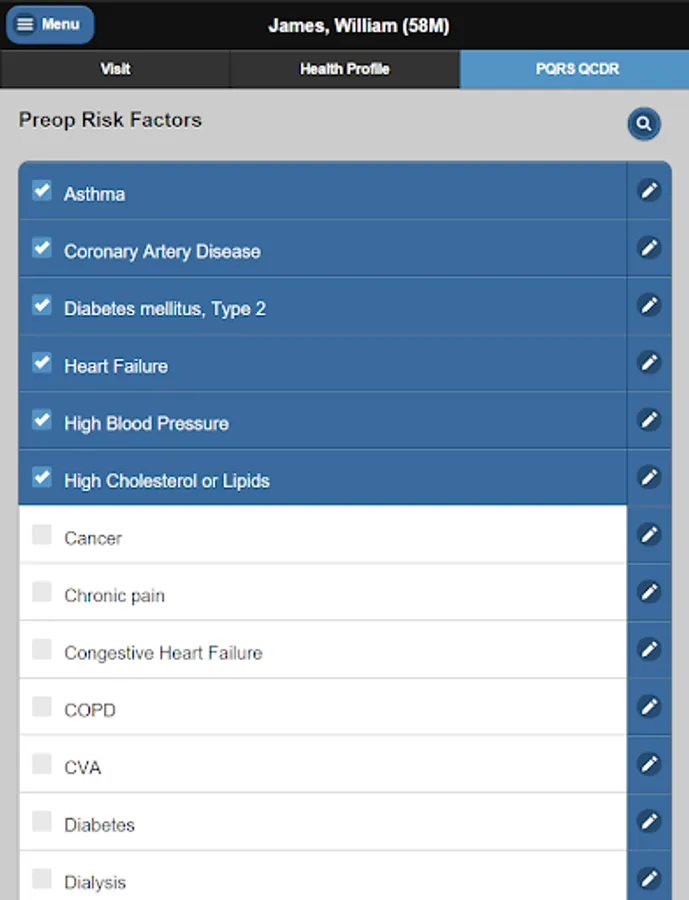This screenshot has width=689, height=900.
Task: Open the pencil editor for Heart Failure
Action: 650,362
